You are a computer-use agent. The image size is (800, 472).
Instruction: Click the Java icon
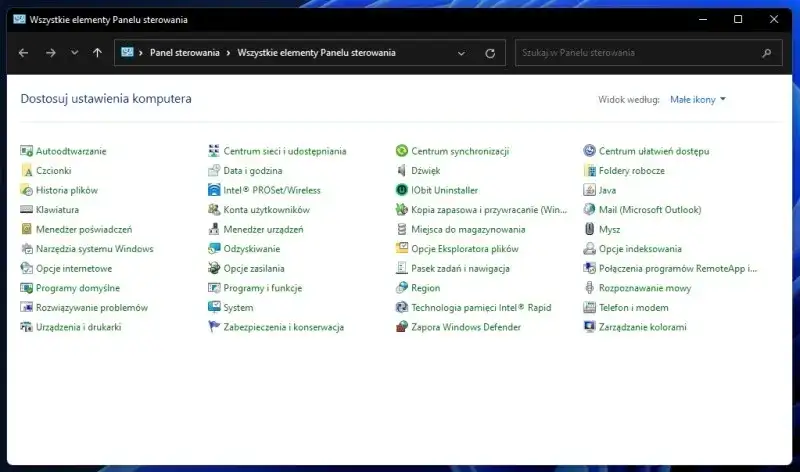589,190
